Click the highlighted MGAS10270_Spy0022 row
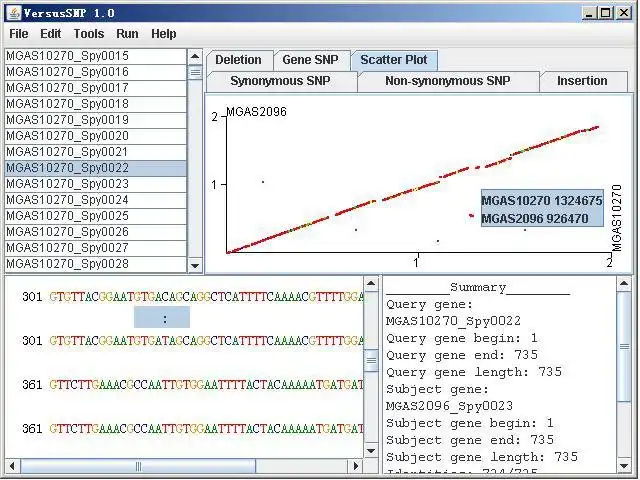Screen dimensions: 640x480 coord(96,168)
